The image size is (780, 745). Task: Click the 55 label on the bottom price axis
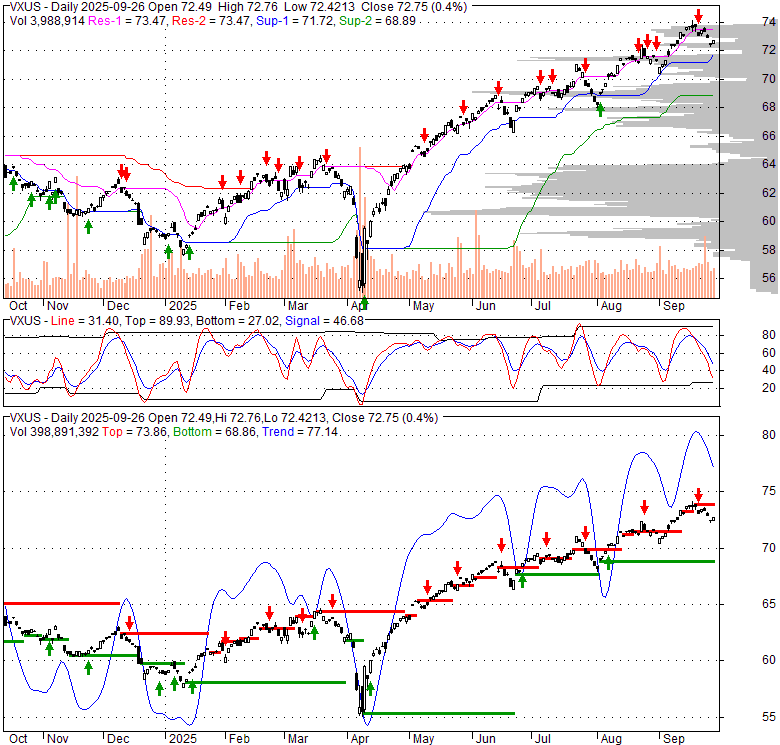click(x=769, y=717)
